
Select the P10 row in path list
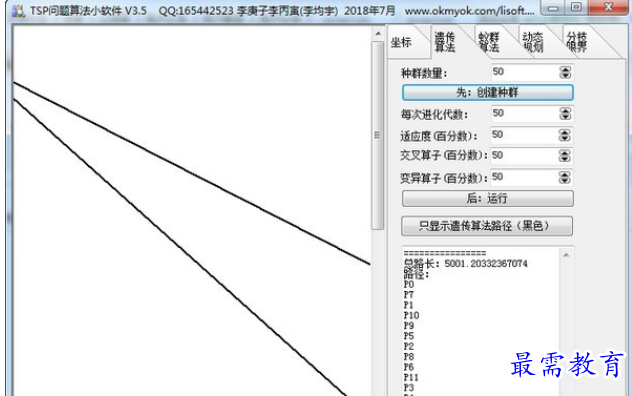(412, 315)
